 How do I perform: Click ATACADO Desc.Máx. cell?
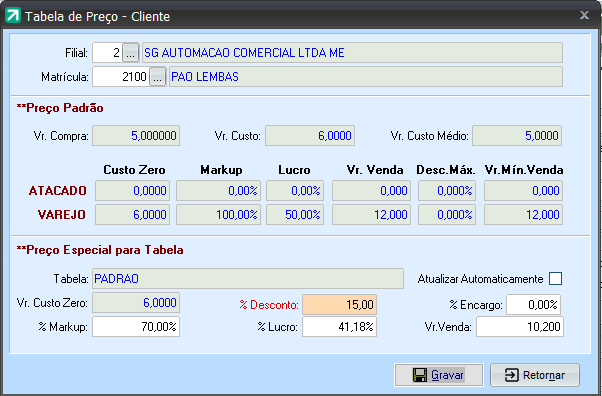(x=447, y=191)
